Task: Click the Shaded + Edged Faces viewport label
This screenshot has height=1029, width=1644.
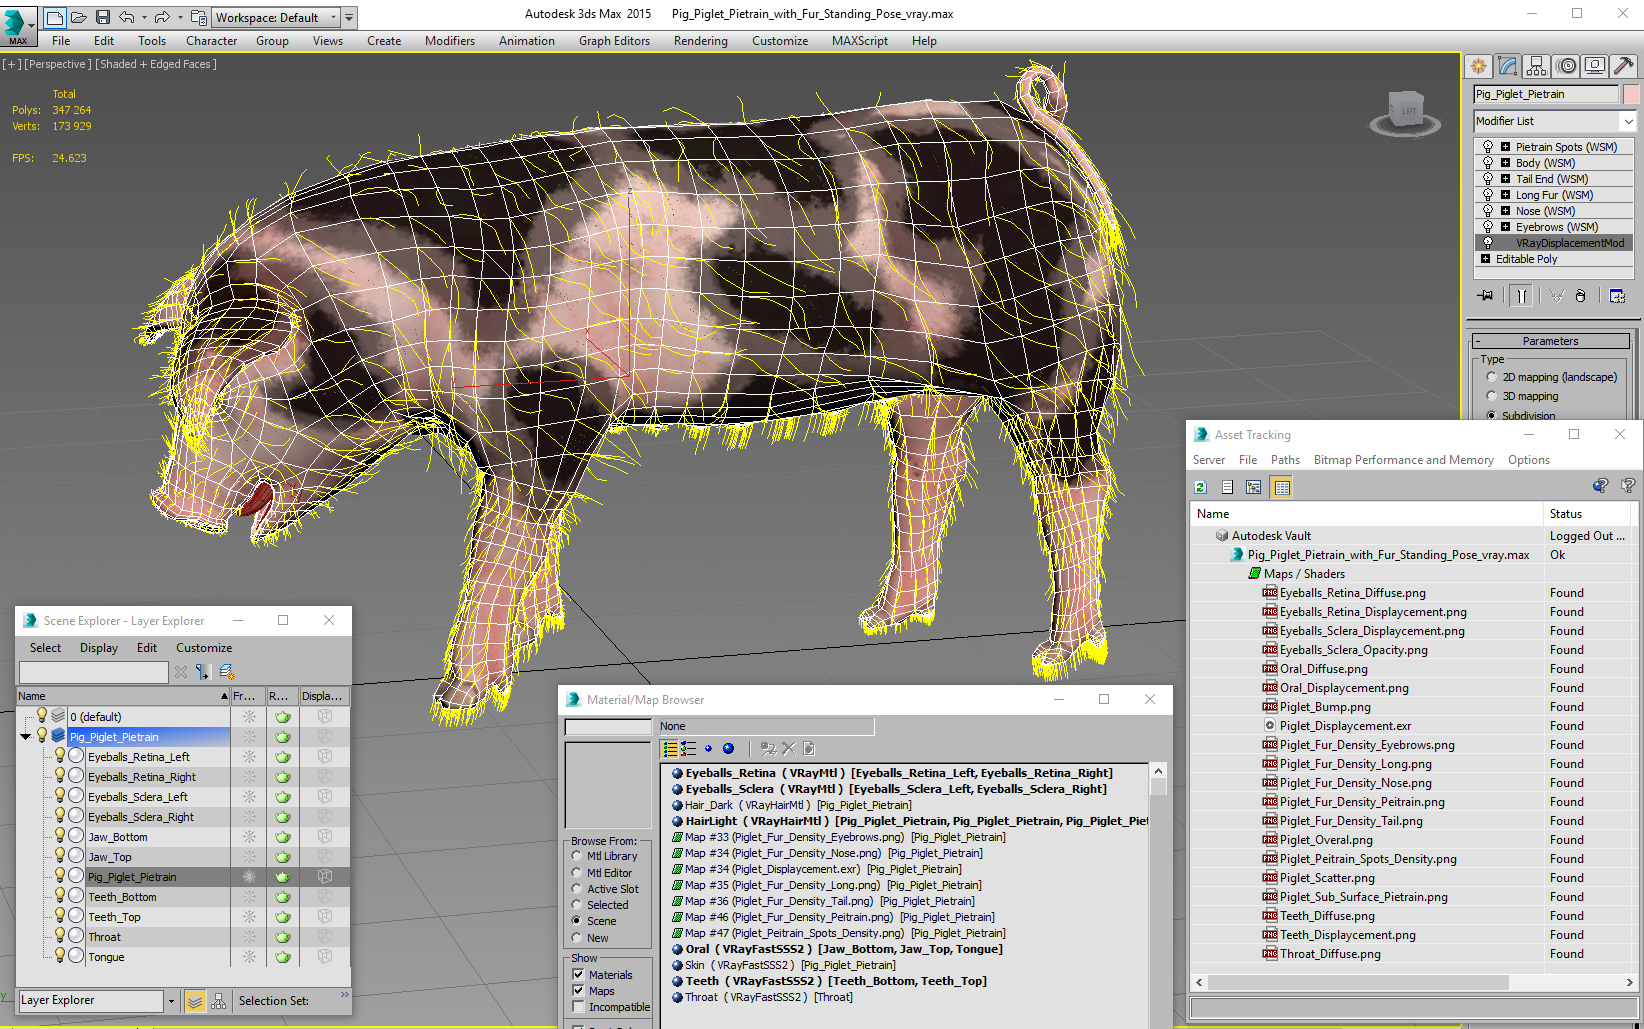Action: tap(156, 64)
